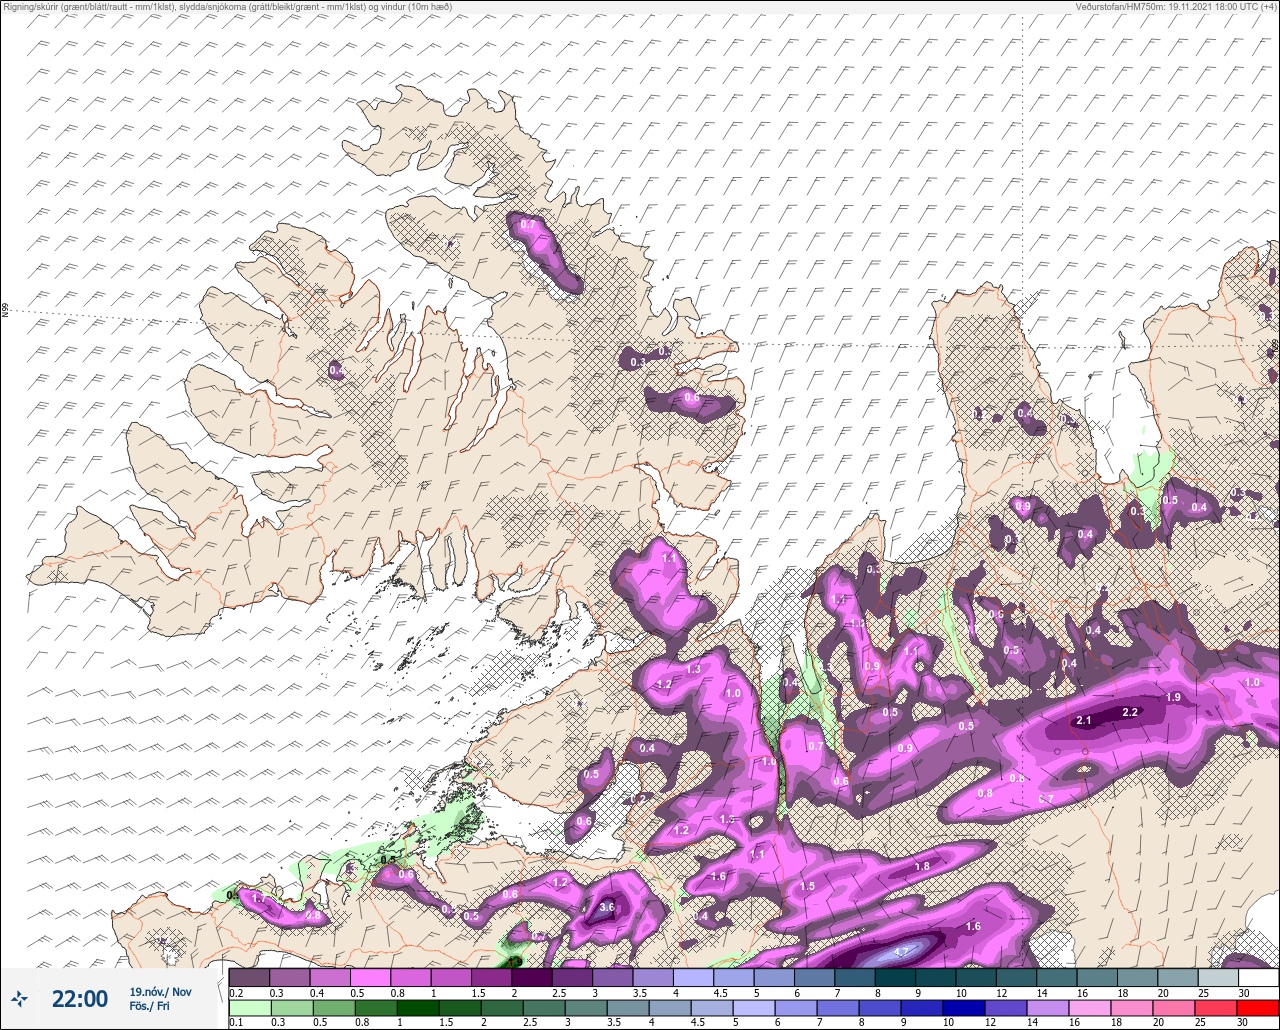Click the 2.1 precipitation value on the map
1280x1030 pixels.
point(1084,721)
